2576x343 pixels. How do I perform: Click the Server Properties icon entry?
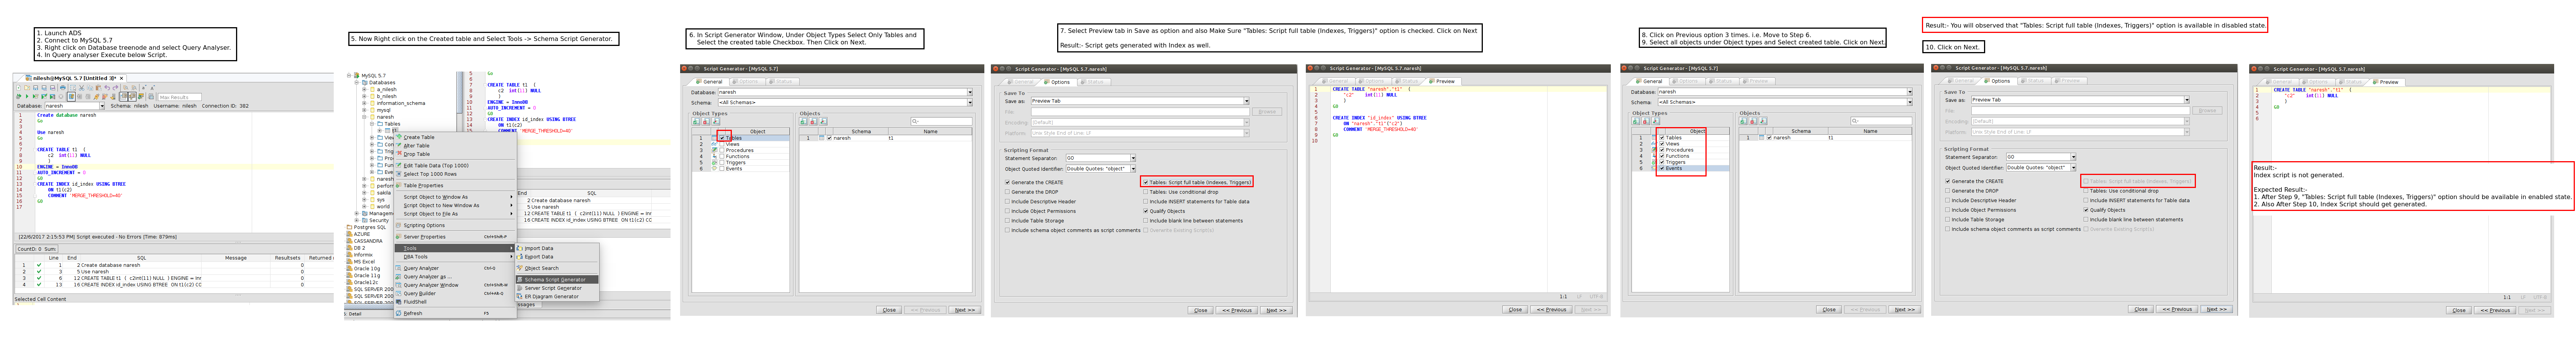coord(398,237)
